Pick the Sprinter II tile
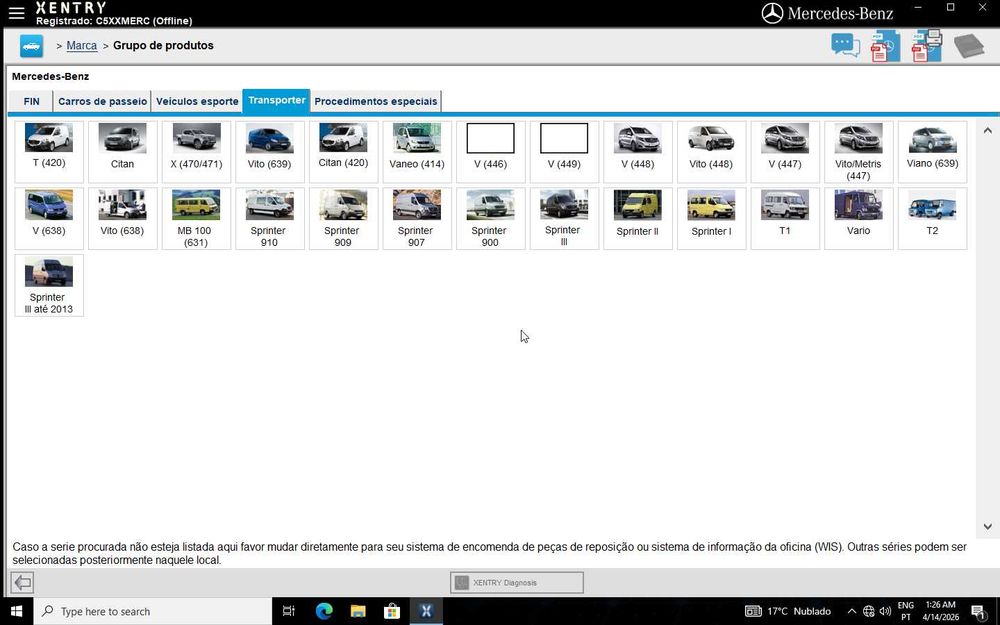 click(x=638, y=219)
